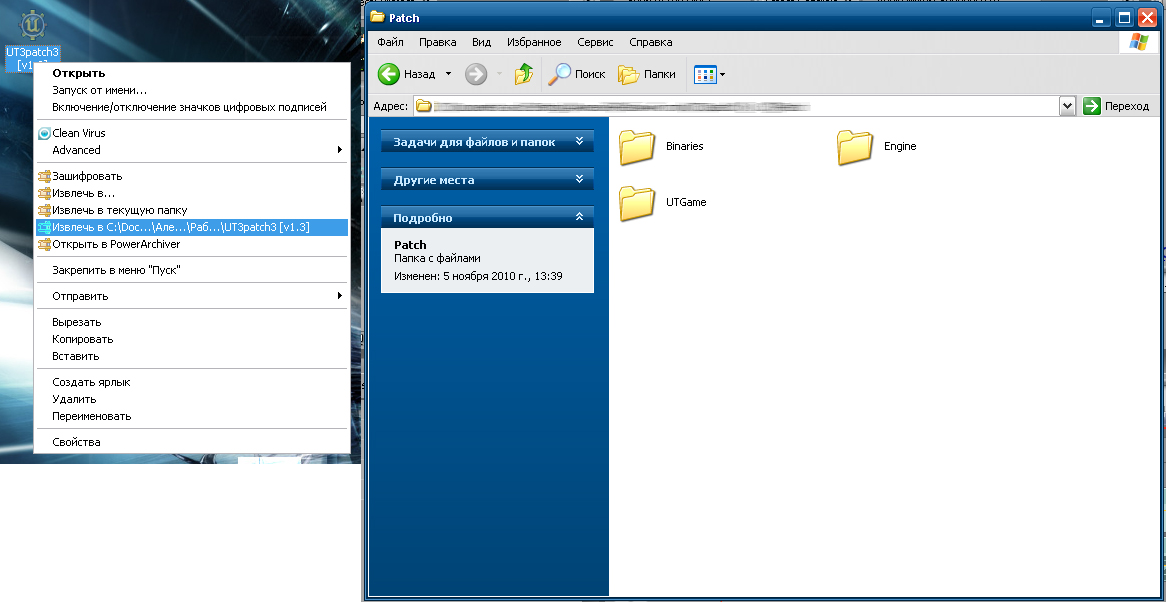
Task: Expand the address bar dropdown
Action: (x=1067, y=106)
